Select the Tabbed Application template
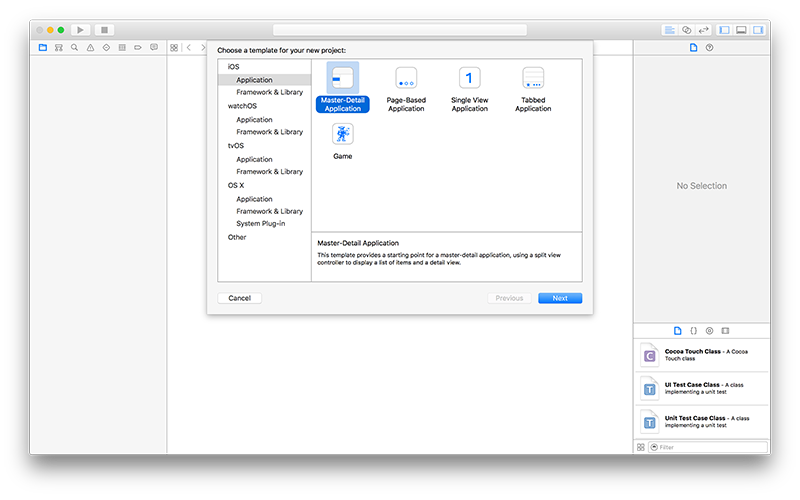 [x=533, y=89]
